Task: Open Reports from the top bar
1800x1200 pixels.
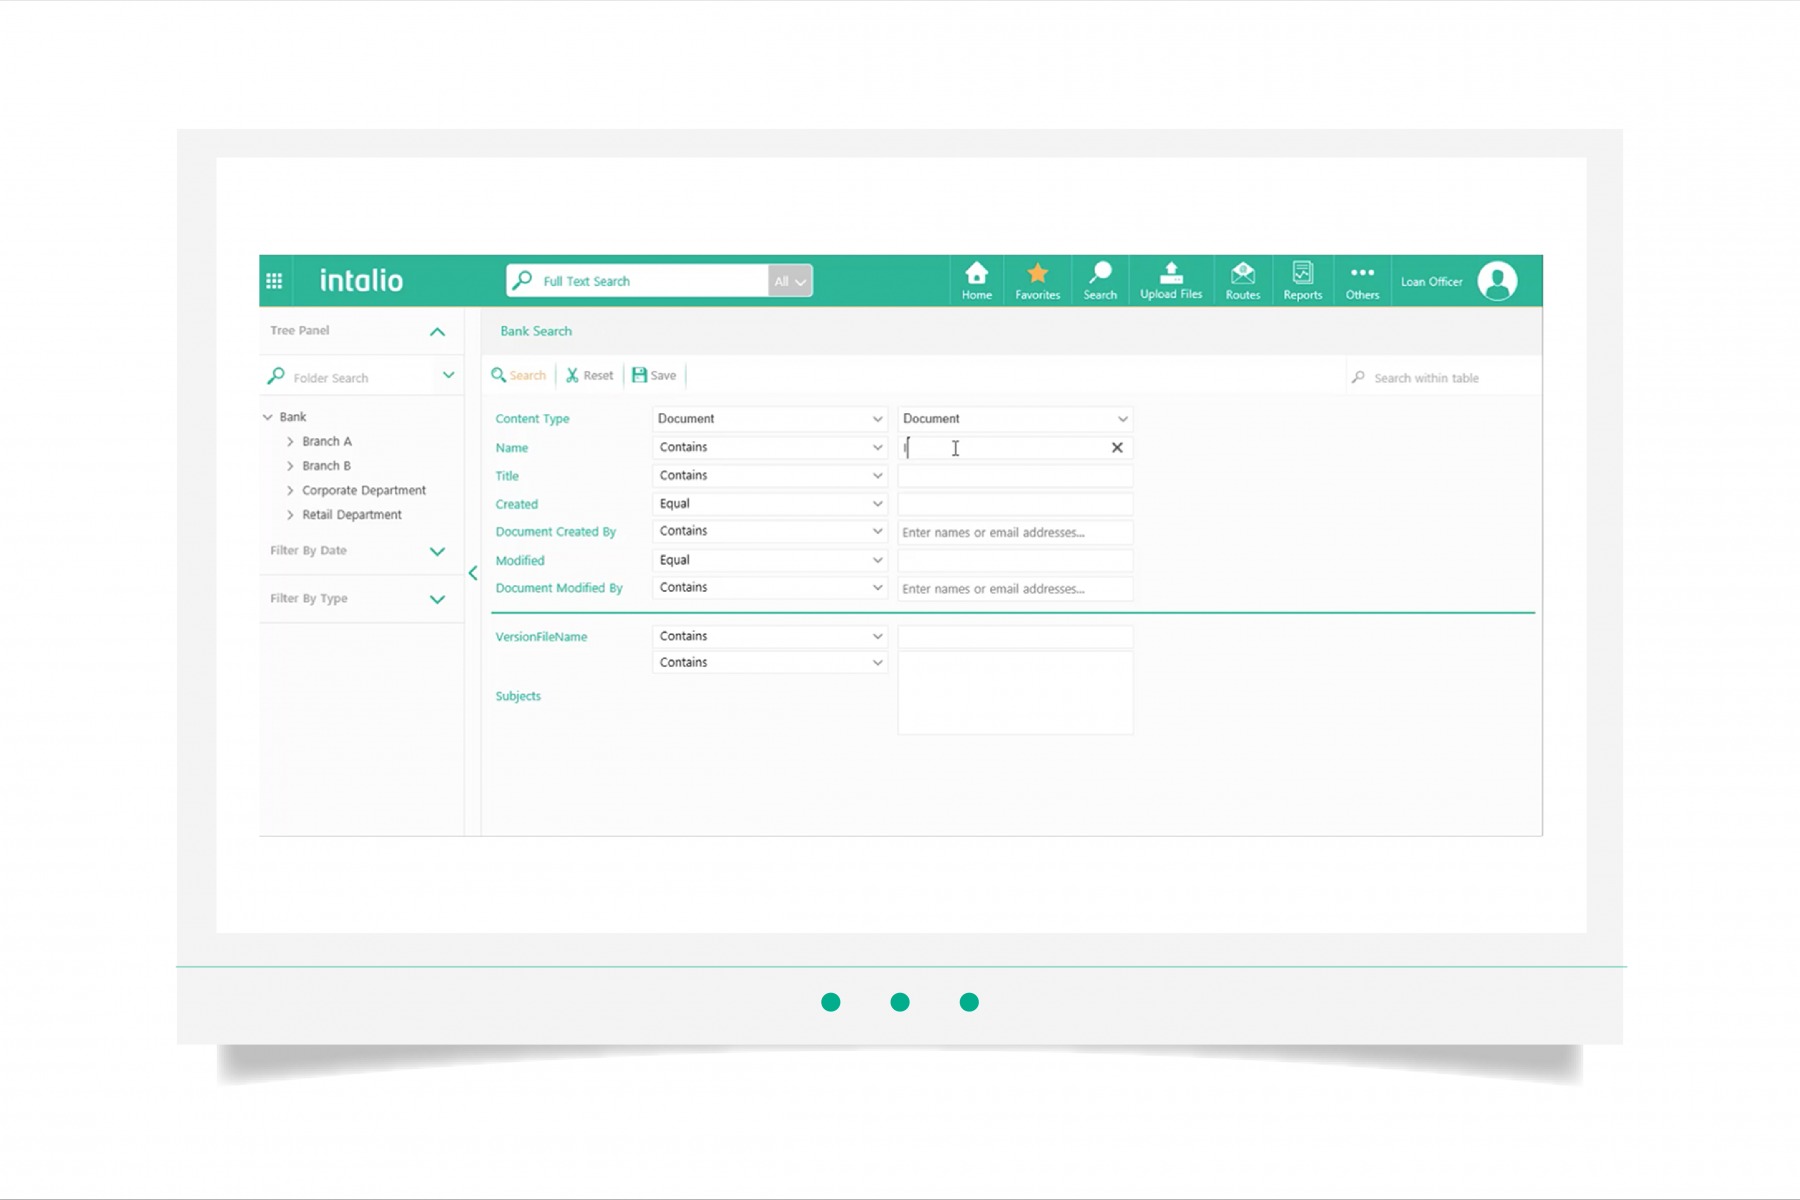Action: (1302, 281)
